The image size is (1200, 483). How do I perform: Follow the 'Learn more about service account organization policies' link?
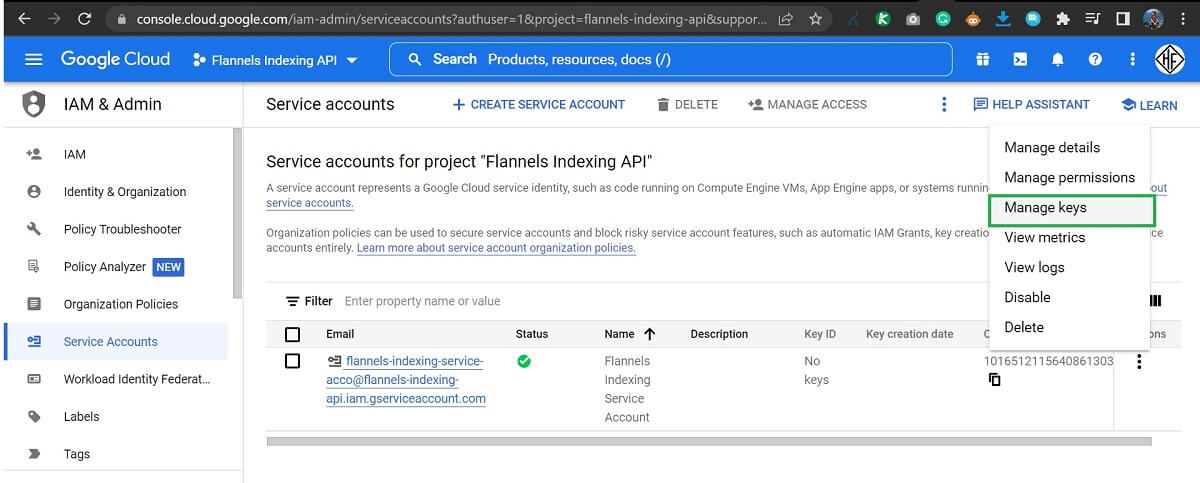click(x=496, y=248)
